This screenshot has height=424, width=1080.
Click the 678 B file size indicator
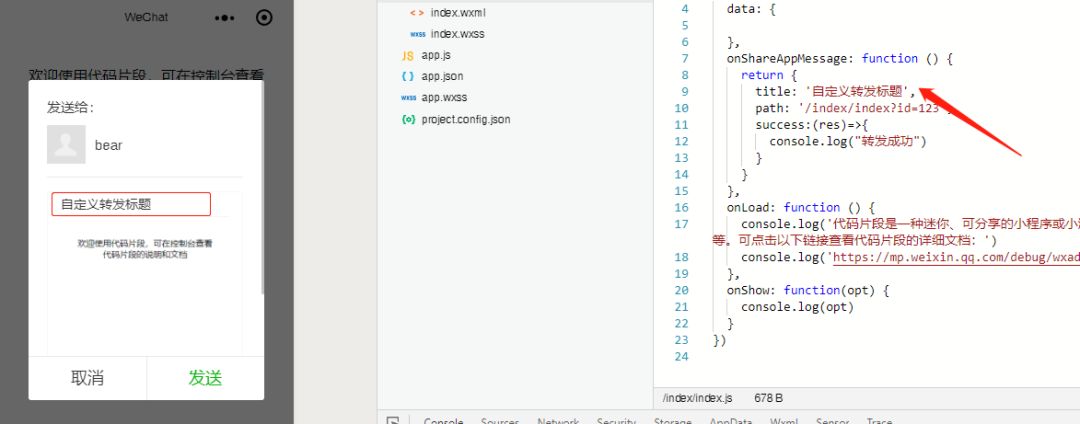[769, 398]
